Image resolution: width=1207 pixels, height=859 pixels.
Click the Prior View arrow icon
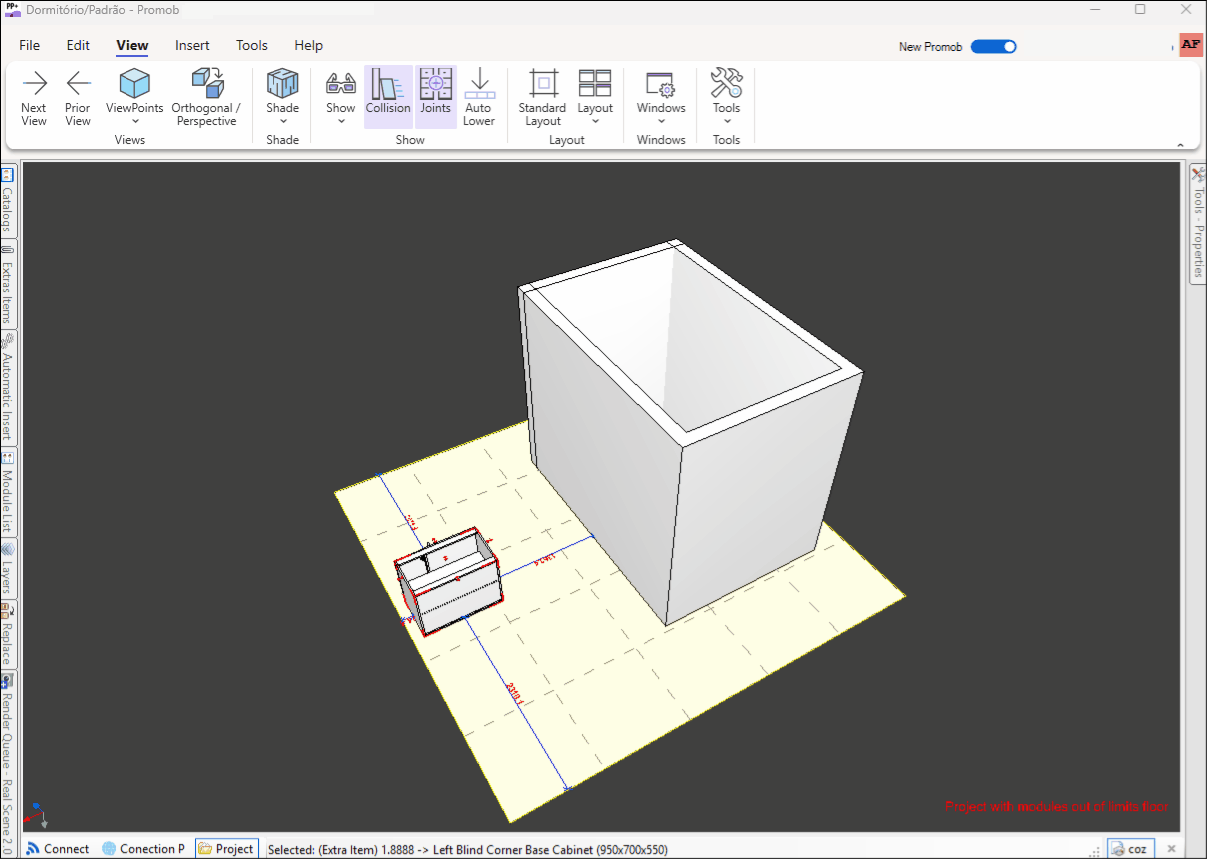78,84
